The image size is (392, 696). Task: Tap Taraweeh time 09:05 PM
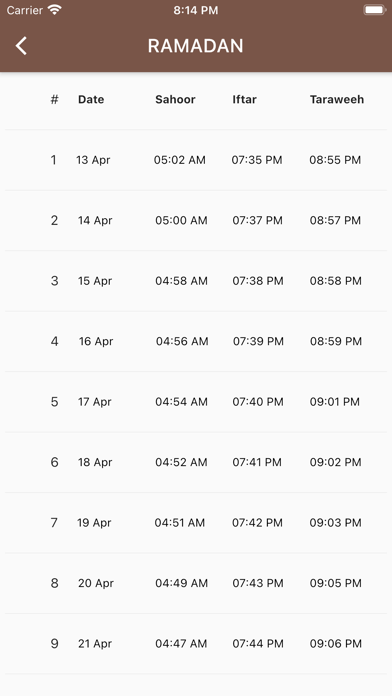pyautogui.click(x=336, y=583)
